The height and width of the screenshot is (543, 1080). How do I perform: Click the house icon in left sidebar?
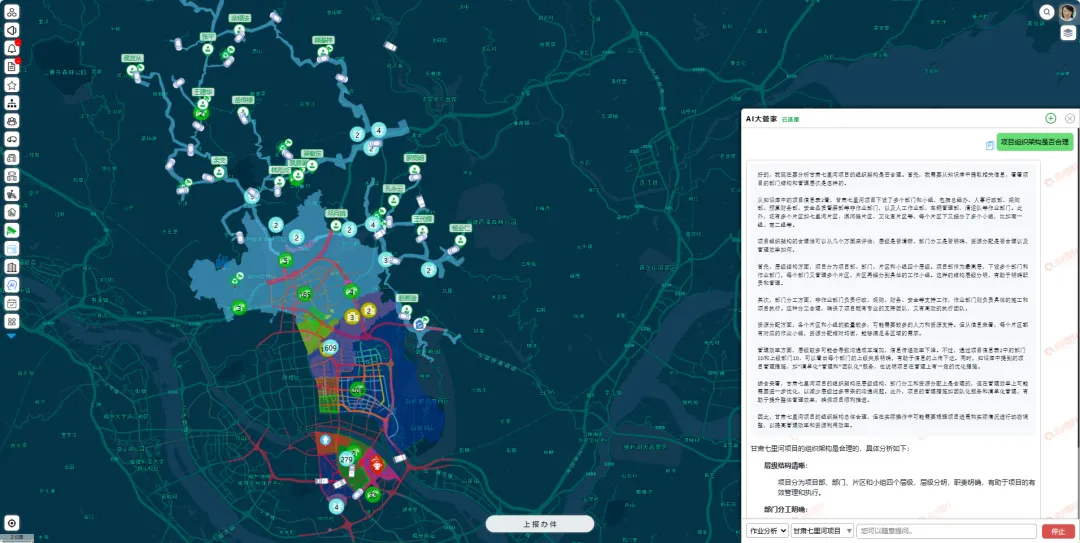click(x=12, y=212)
